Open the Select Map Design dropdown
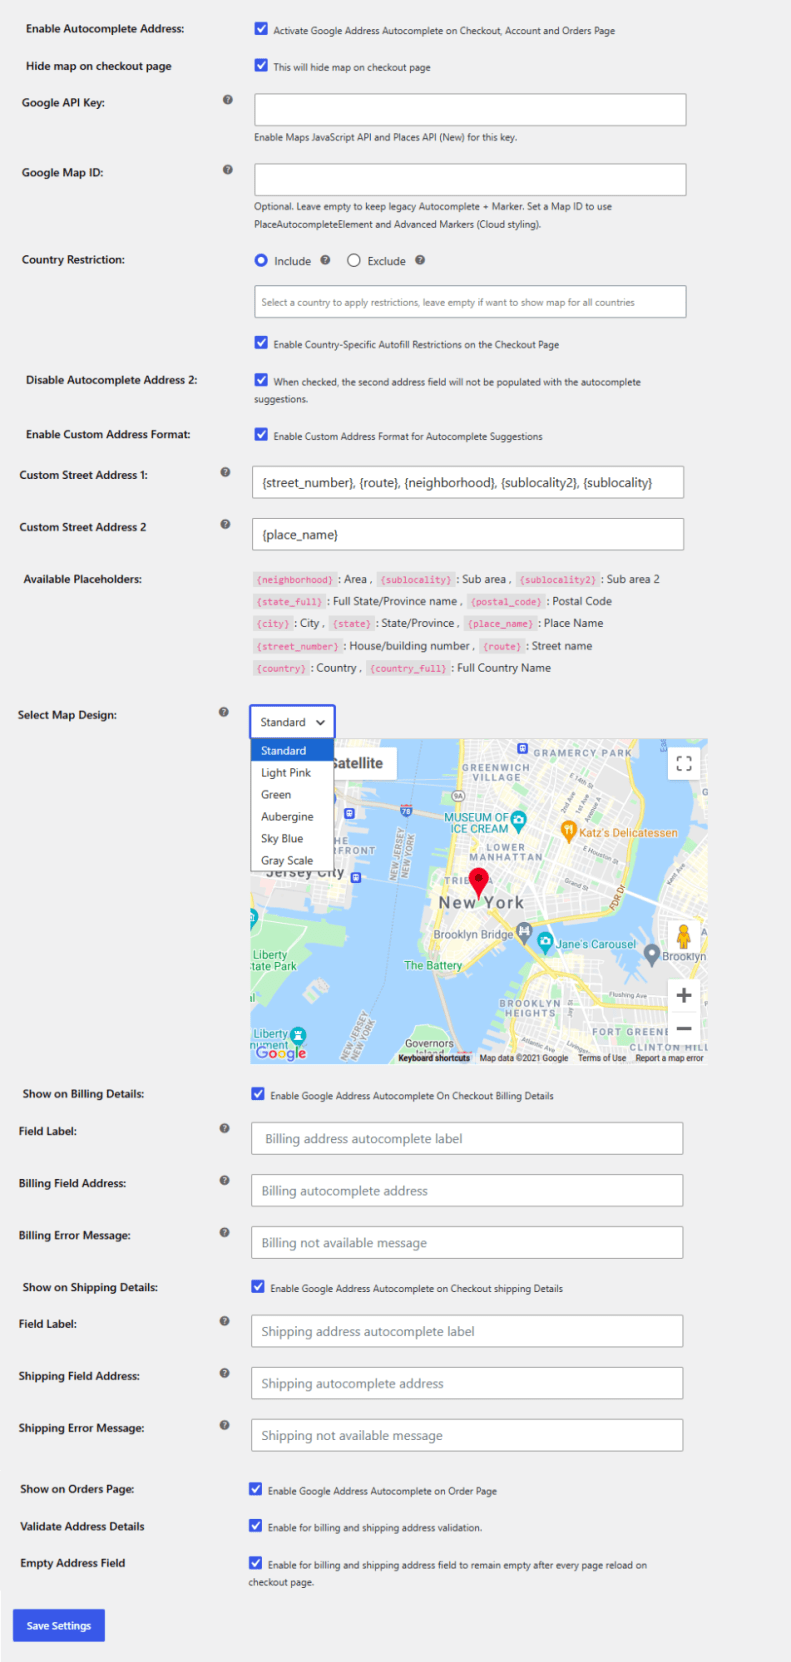The height and width of the screenshot is (1662, 791). pos(292,722)
